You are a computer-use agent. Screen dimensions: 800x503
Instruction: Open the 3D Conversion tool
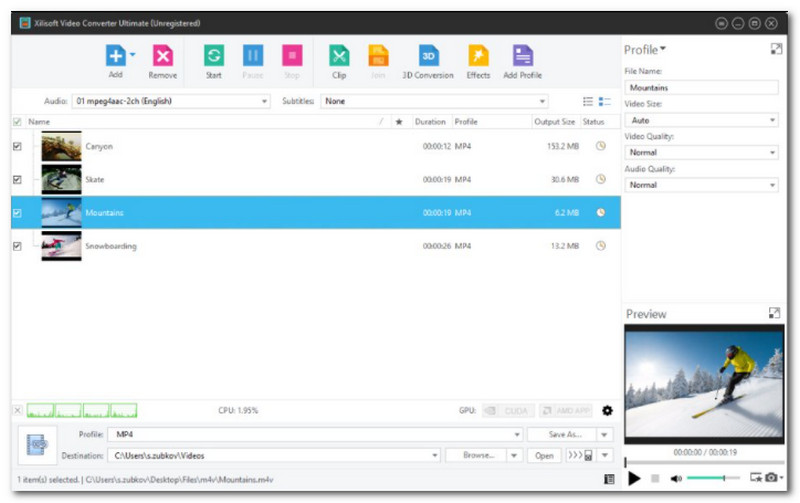(x=427, y=56)
